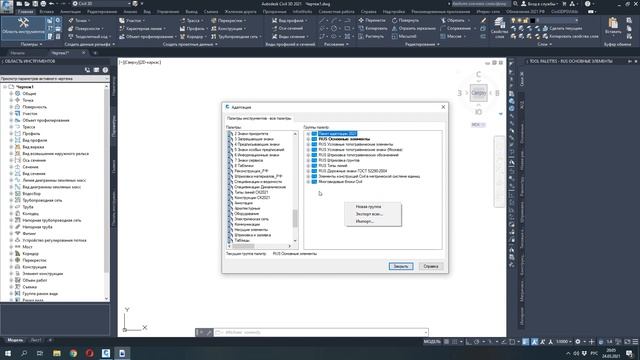
Task: Select the Растянуть (Stretch) tool
Action: click(x=371, y=37)
